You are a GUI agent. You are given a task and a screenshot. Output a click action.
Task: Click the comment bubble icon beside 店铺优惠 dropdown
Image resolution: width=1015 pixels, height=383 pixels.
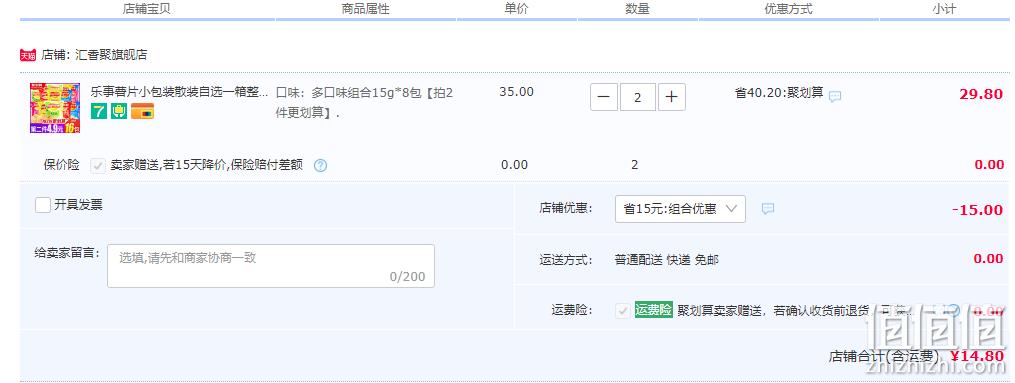point(768,209)
